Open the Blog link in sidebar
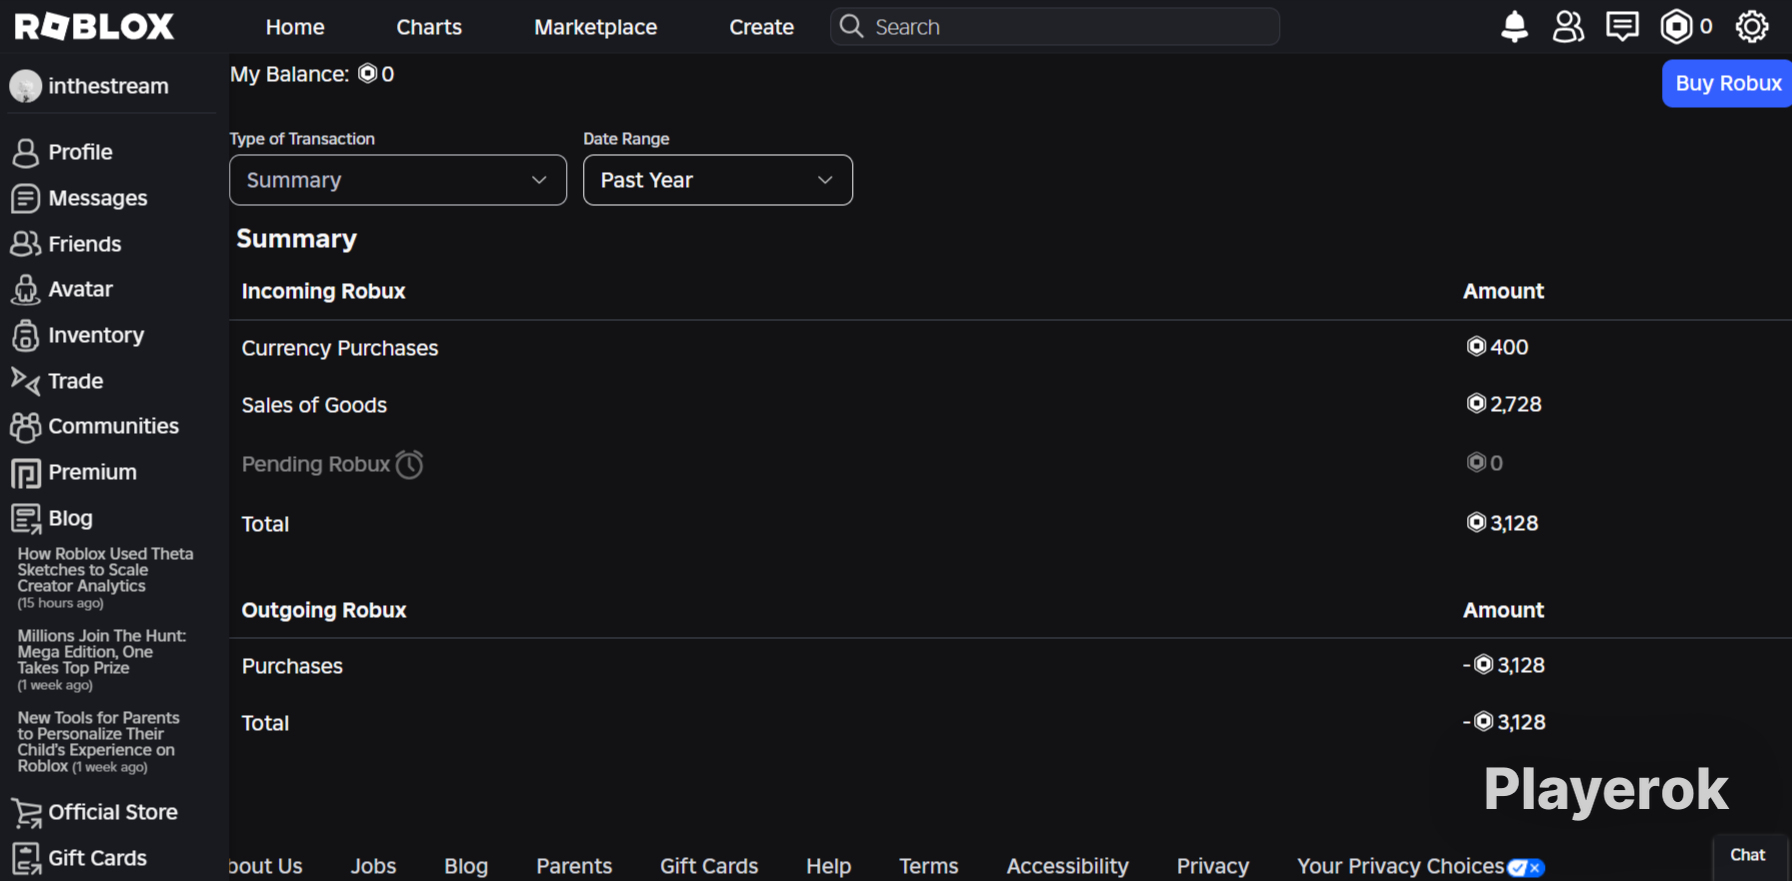Viewport: 1792px width, 881px height. (x=71, y=519)
